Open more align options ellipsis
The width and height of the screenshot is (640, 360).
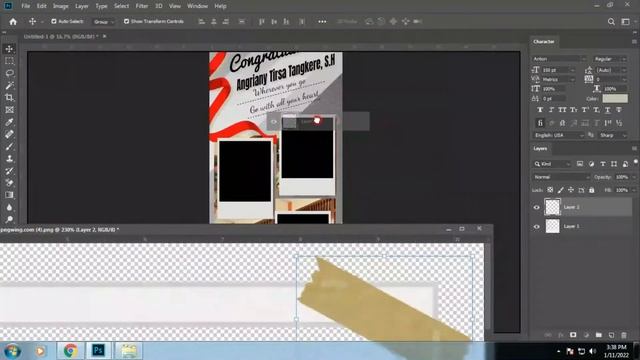coord(322,22)
